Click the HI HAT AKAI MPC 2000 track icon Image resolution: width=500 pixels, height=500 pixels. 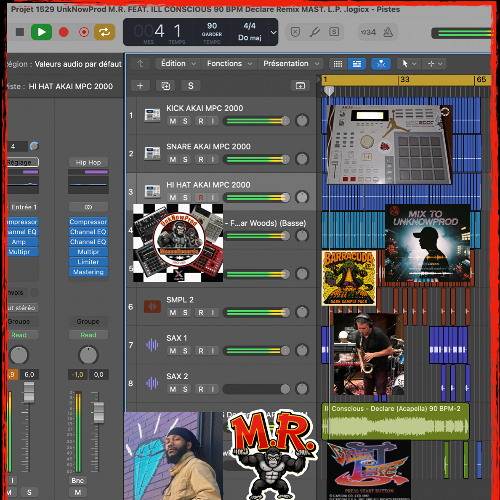click(152, 192)
